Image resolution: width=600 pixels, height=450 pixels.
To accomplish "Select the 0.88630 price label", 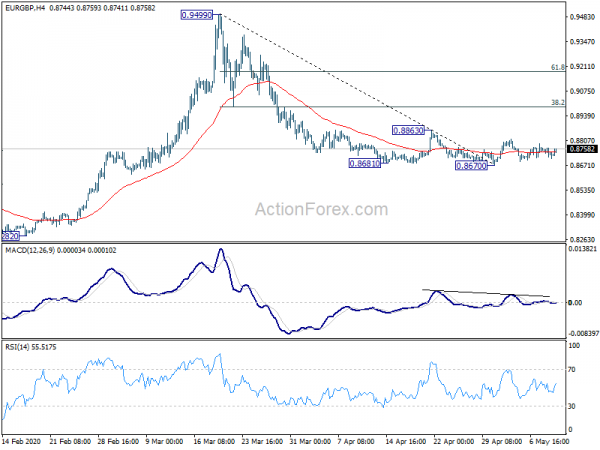I will 409,130.
